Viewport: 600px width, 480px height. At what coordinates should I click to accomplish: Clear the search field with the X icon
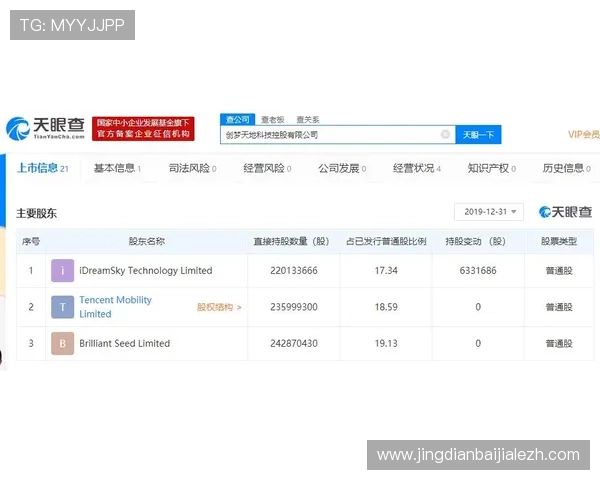click(x=445, y=134)
